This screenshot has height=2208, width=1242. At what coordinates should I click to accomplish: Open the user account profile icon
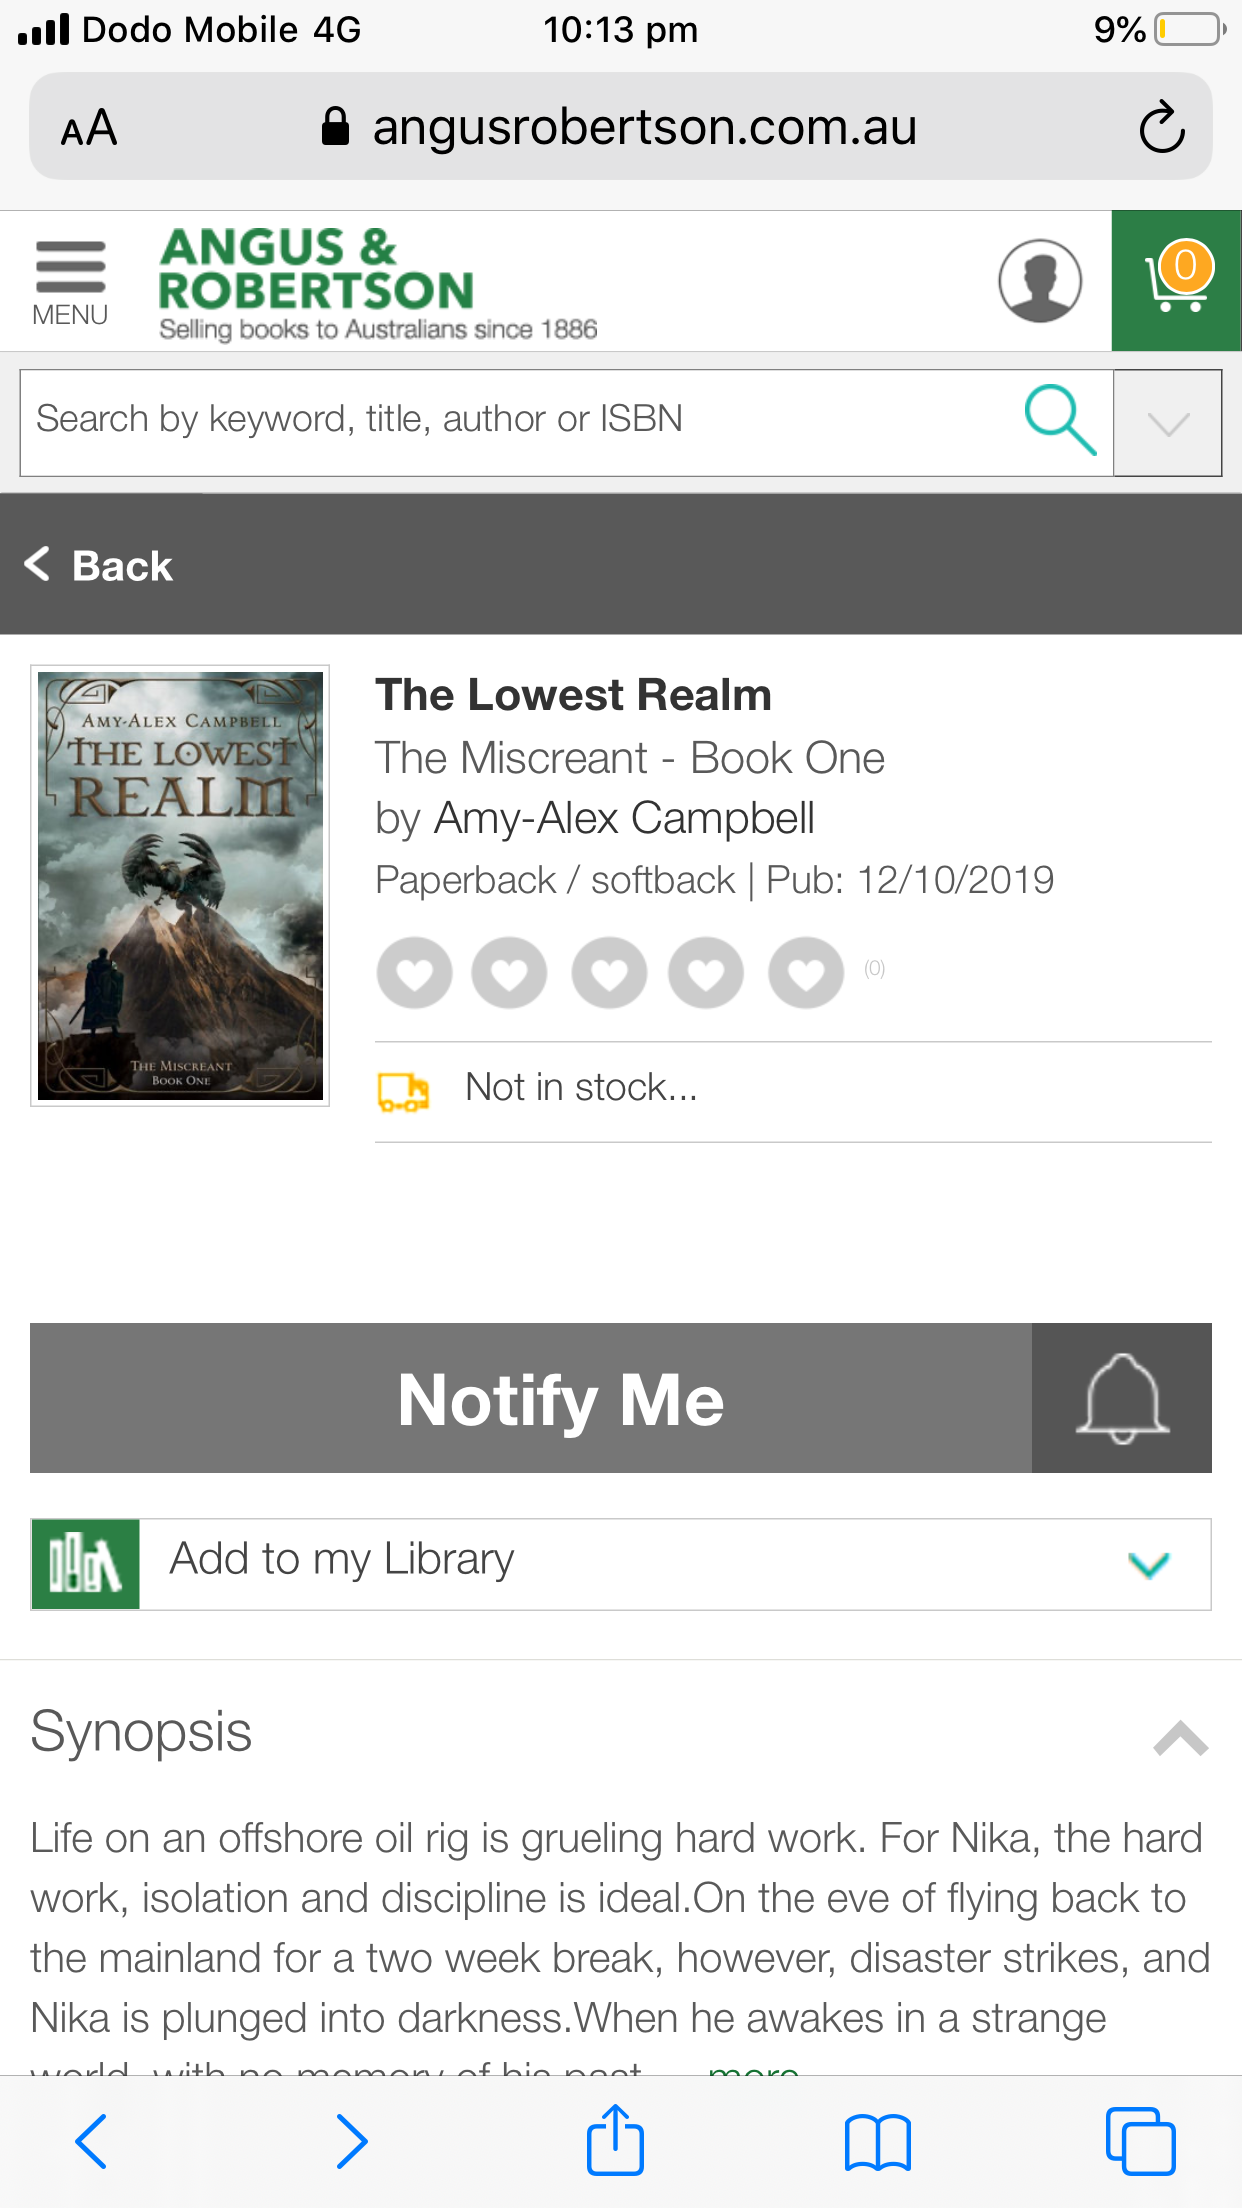click(1039, 281)
